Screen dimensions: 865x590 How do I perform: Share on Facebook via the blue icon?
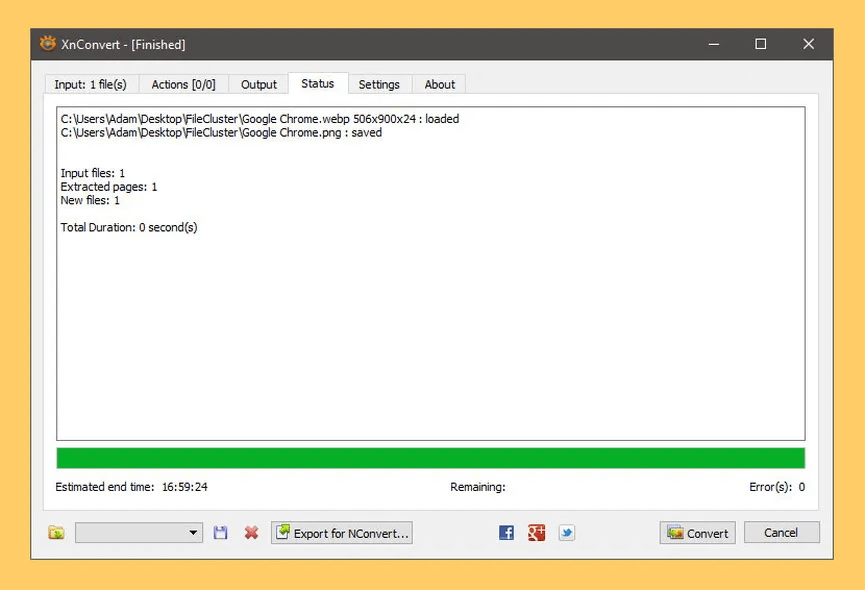tap(506, 532)
